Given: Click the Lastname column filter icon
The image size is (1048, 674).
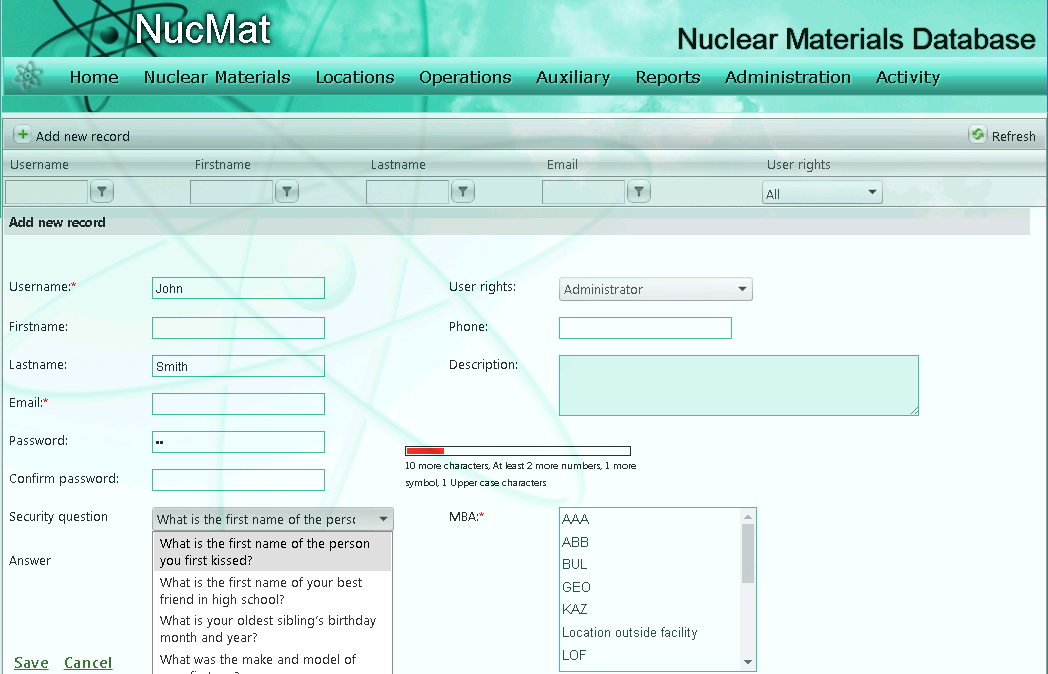Looking at the screenshot, I should point(463,192).
